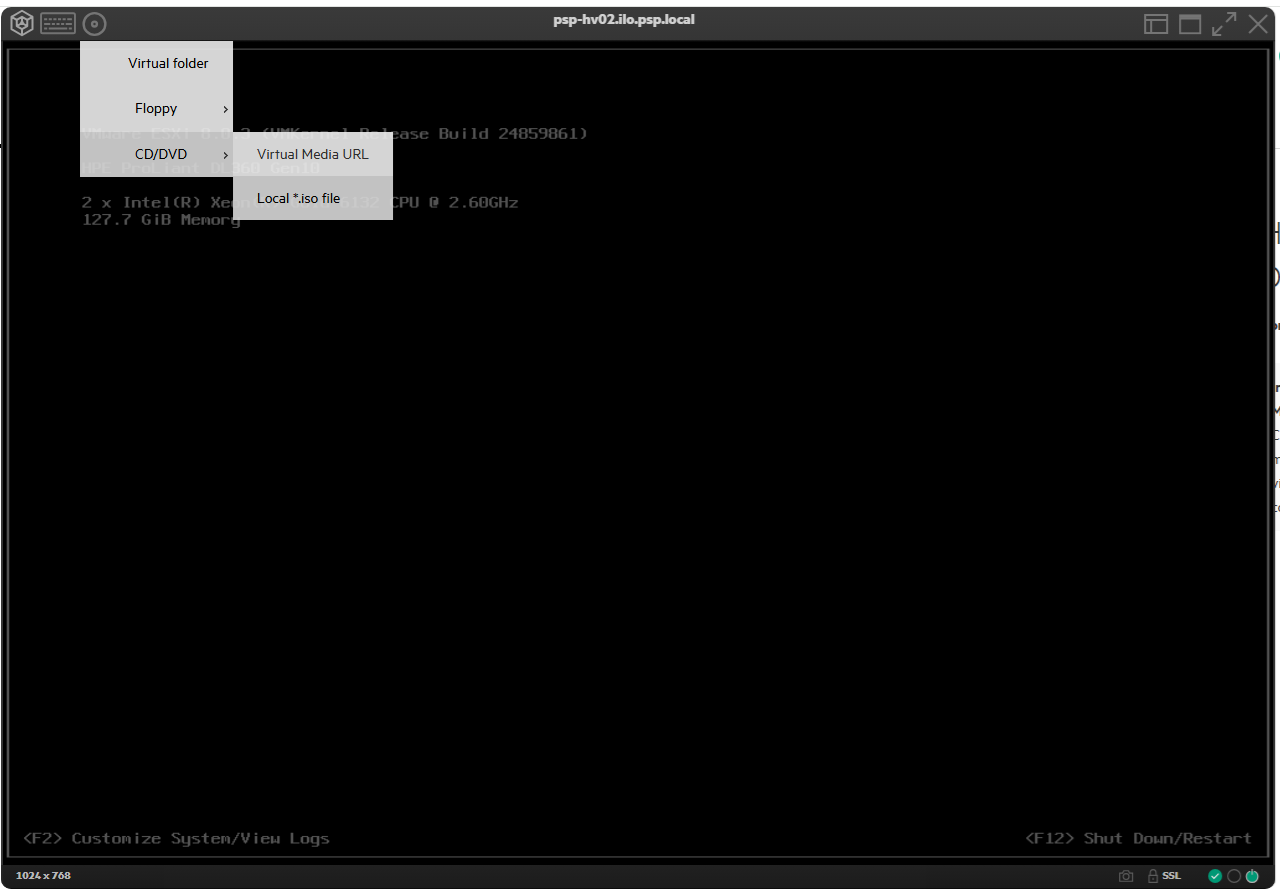Click the virtual media disc icon
The width and height of the screenshot is (1280, 895).
point(94,25)
